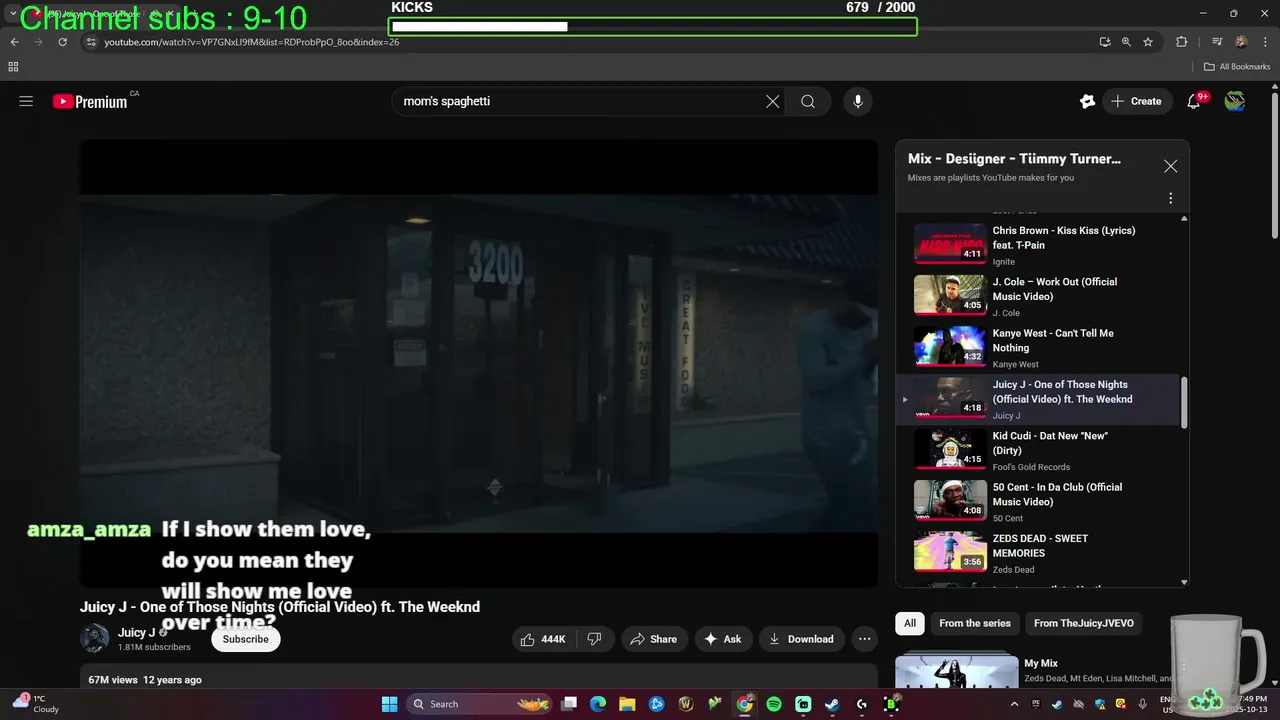The image size is (1280, 720).
Task: Open site information icon in address bar
Action: click(x=90, y=42)
